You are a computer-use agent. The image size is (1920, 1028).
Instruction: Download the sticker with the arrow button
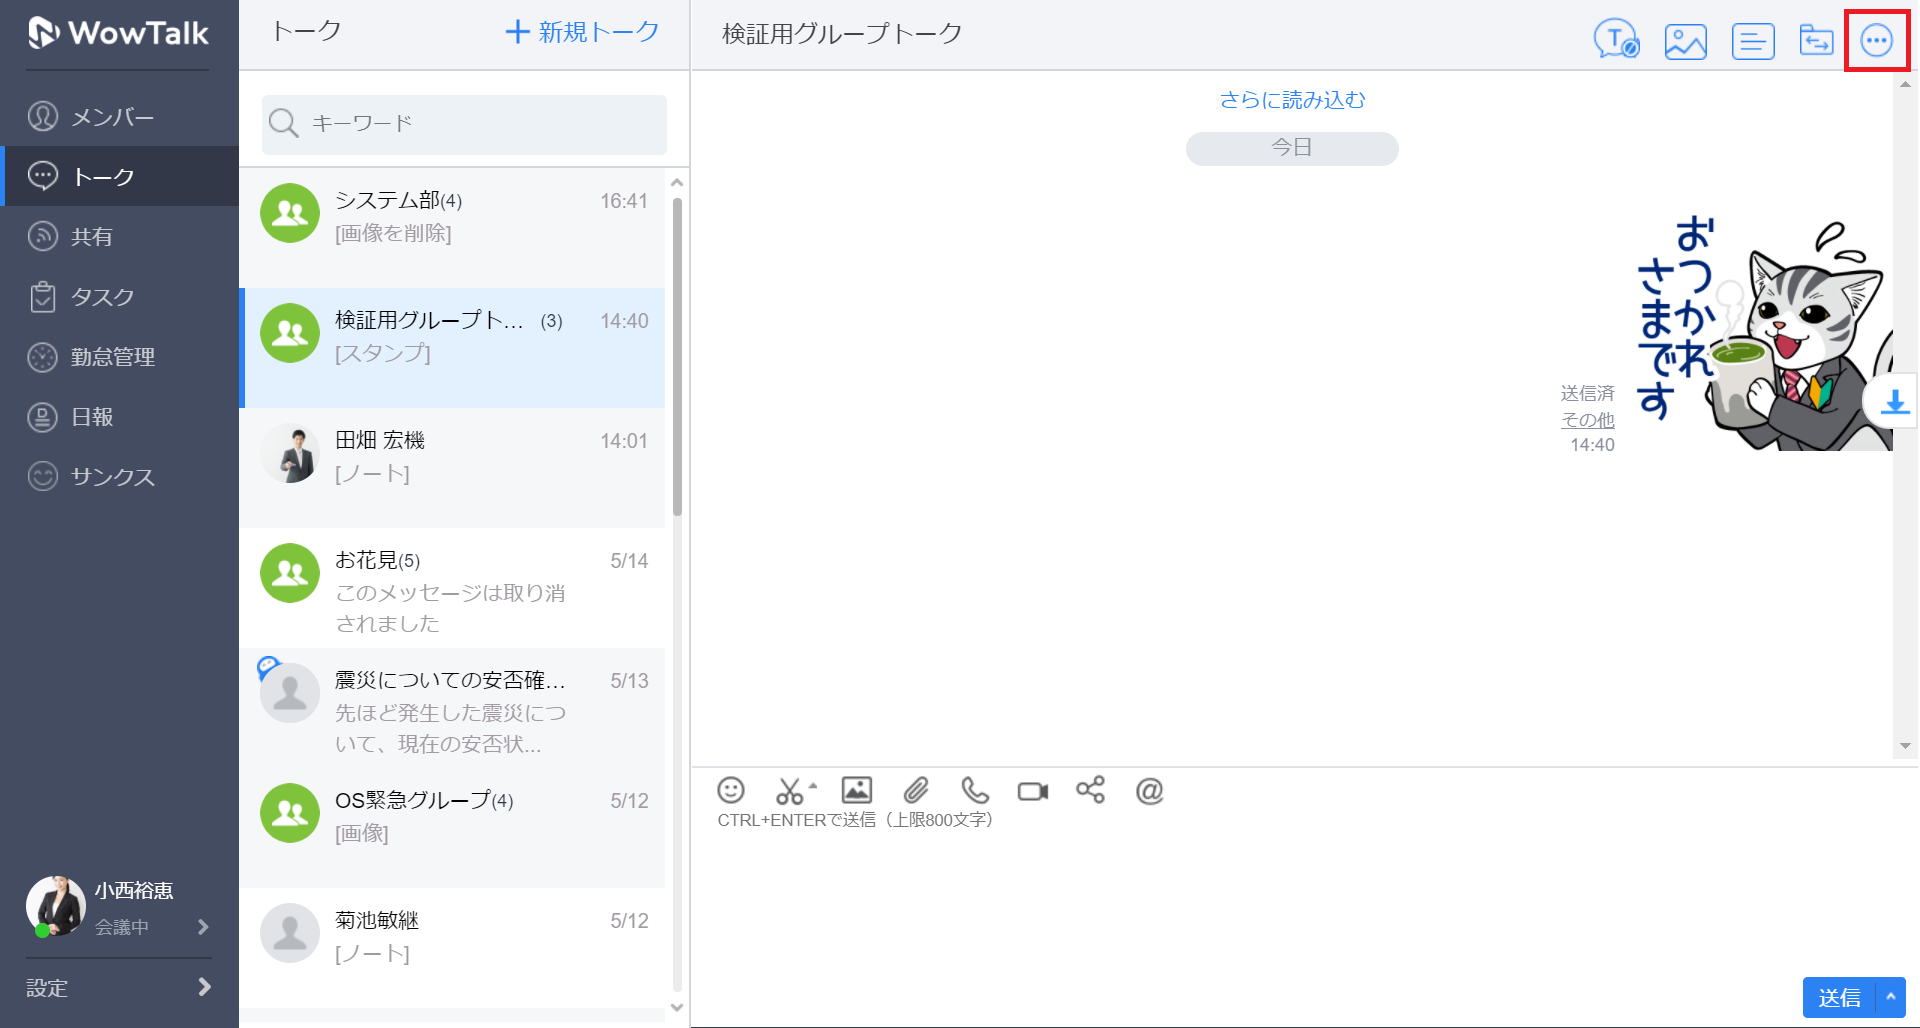point(1894,402)
